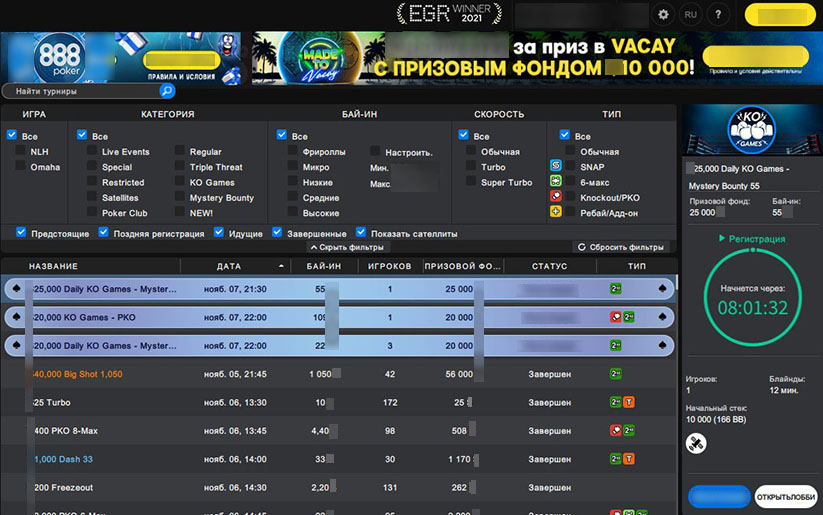The image size is (823, 515).
Task: Open the help question mark icon
Action: coord(718,15)
